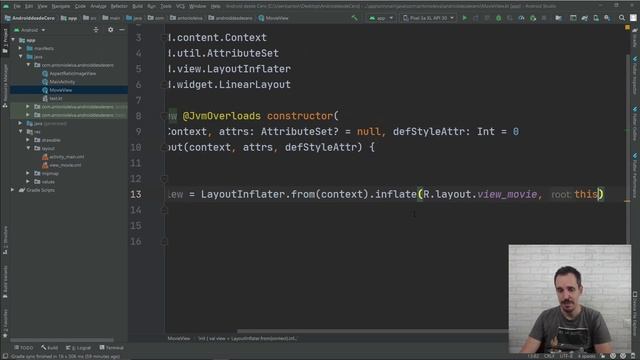
Task: Open the SDK Manager toolbar icon
Action: [607, 18]
